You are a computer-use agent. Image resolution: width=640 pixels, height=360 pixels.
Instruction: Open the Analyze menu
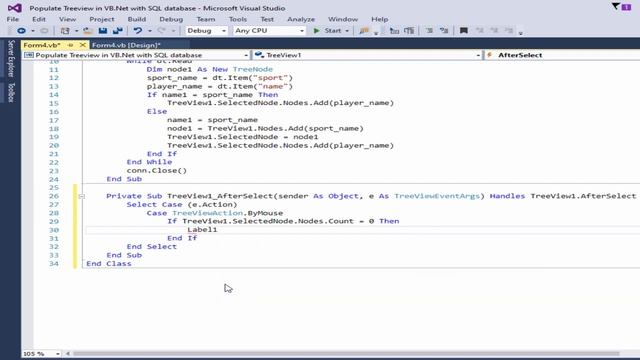[301, 19]
